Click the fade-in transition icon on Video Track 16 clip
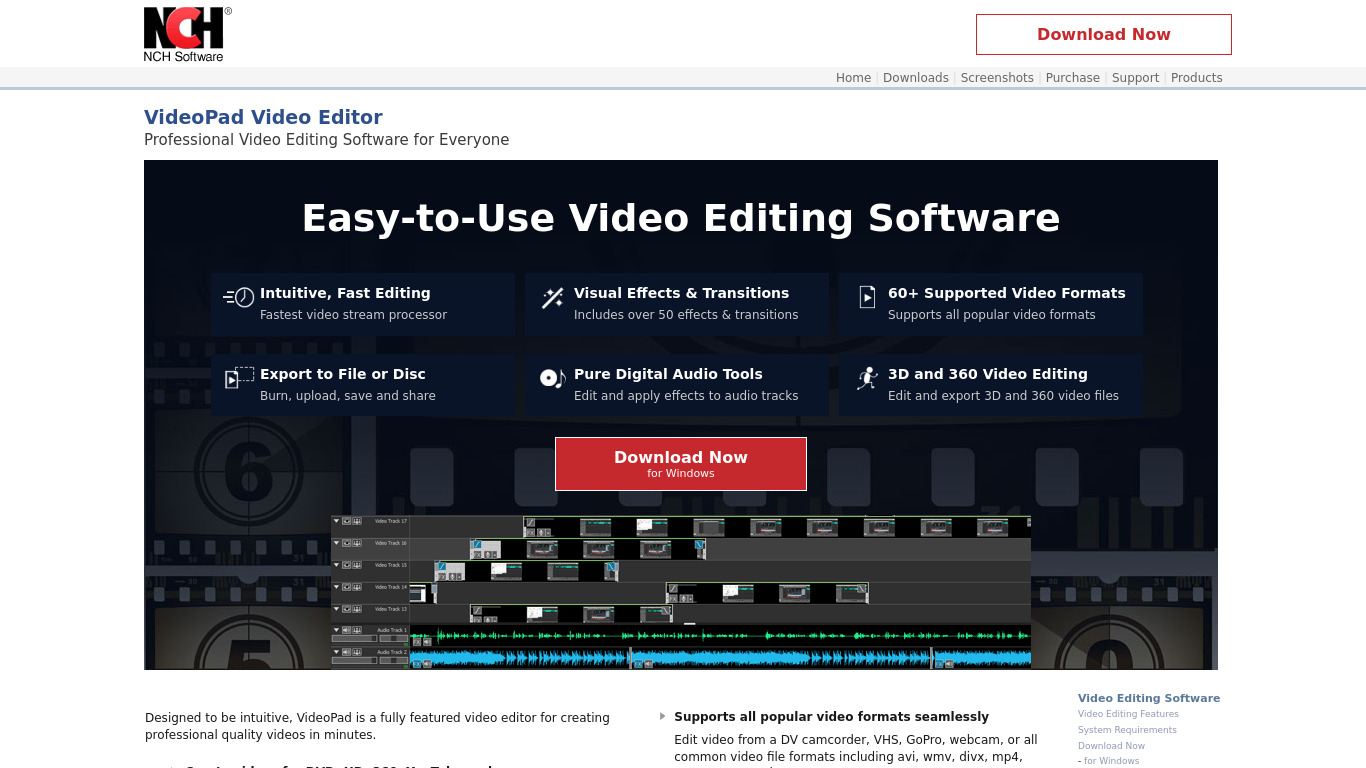Image resolution: width=1366 pixels, height=768 pixels. click(x=477, y=545)
